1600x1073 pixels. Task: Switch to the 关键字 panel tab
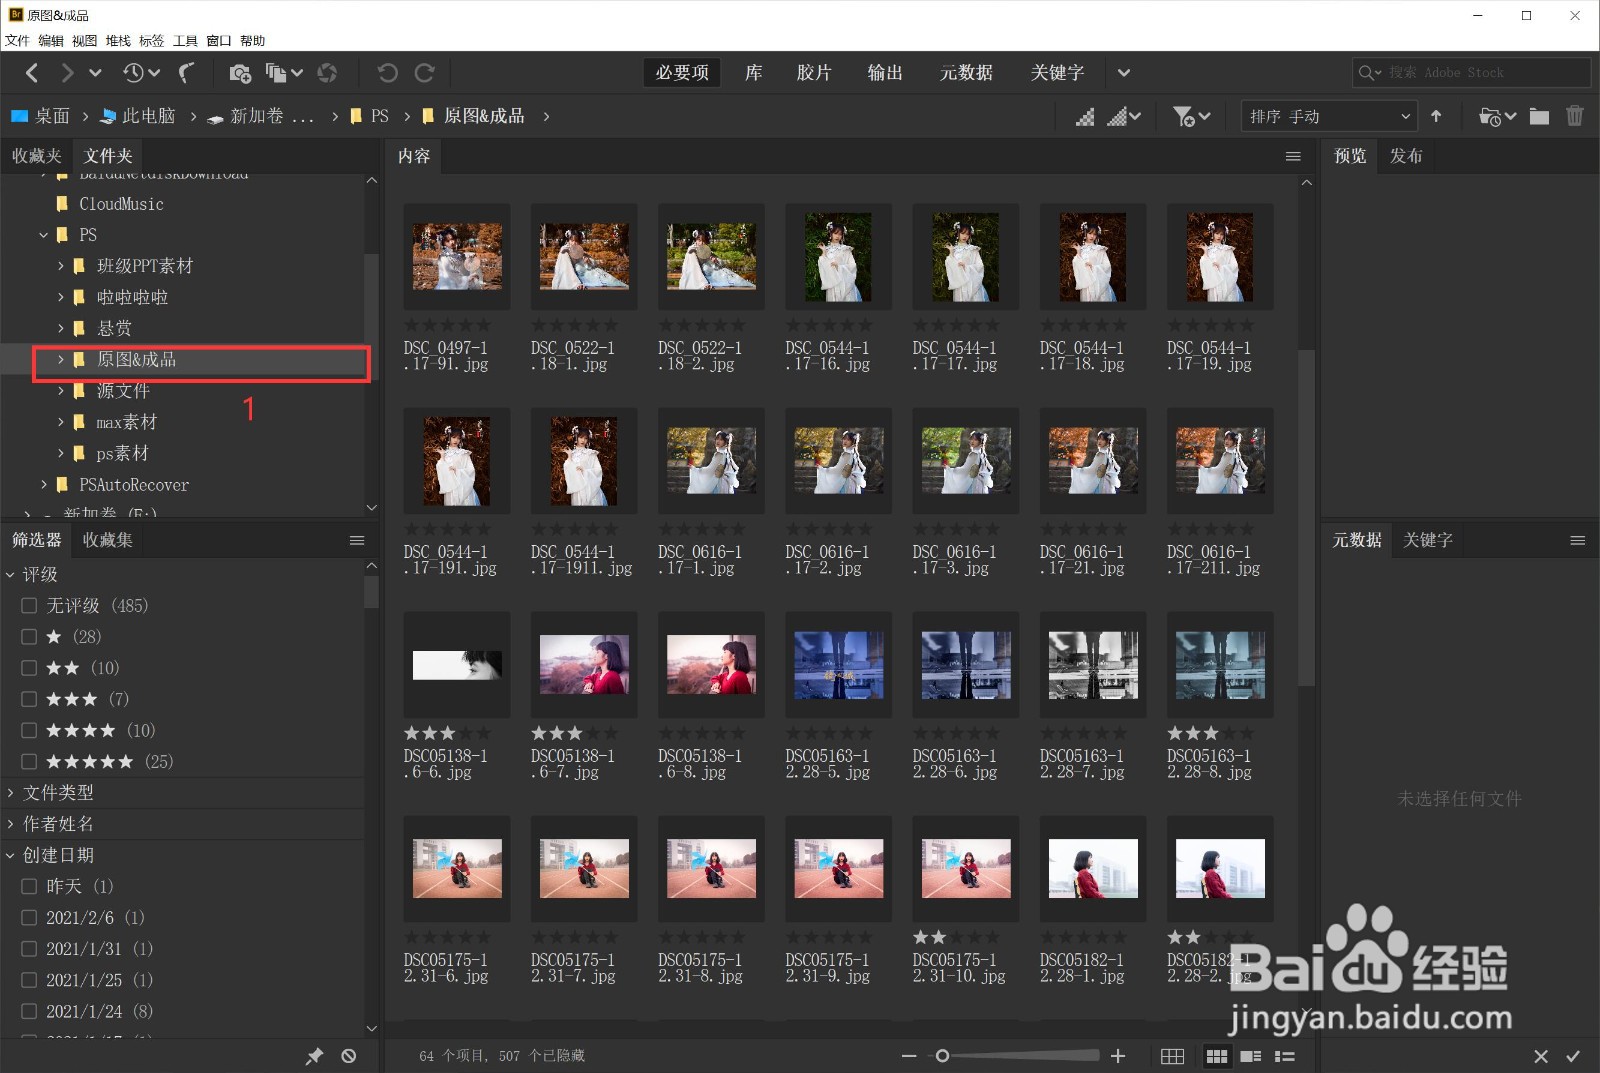point(1428,540)
